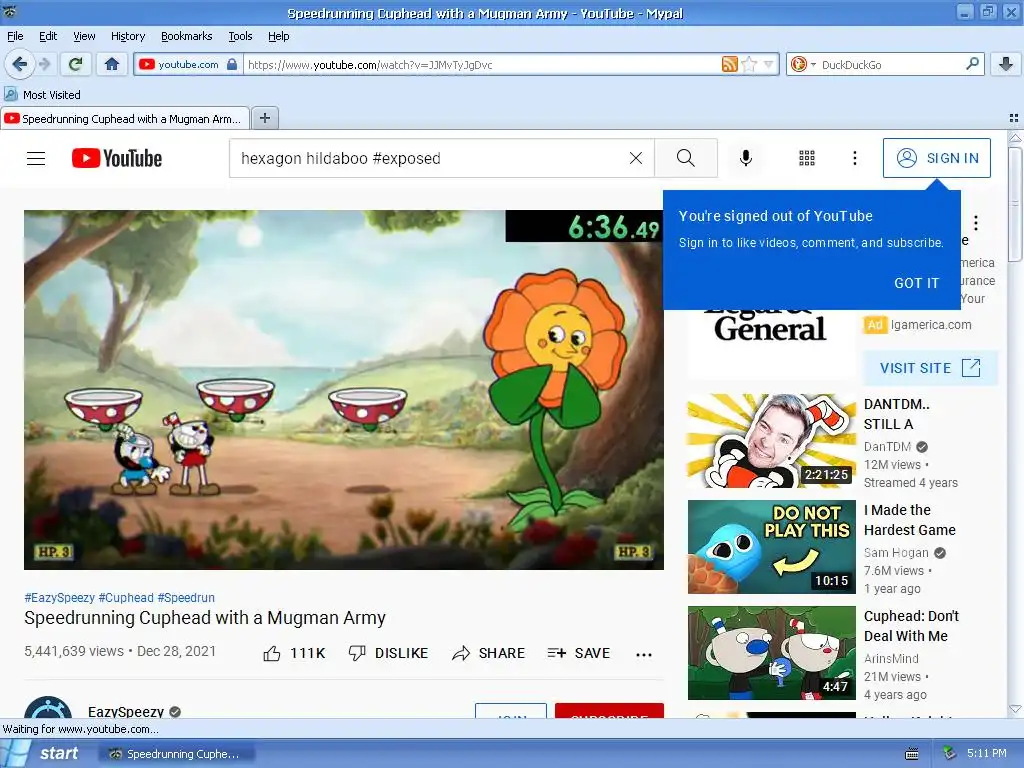Start voice search with the microphone

point(746,158)
